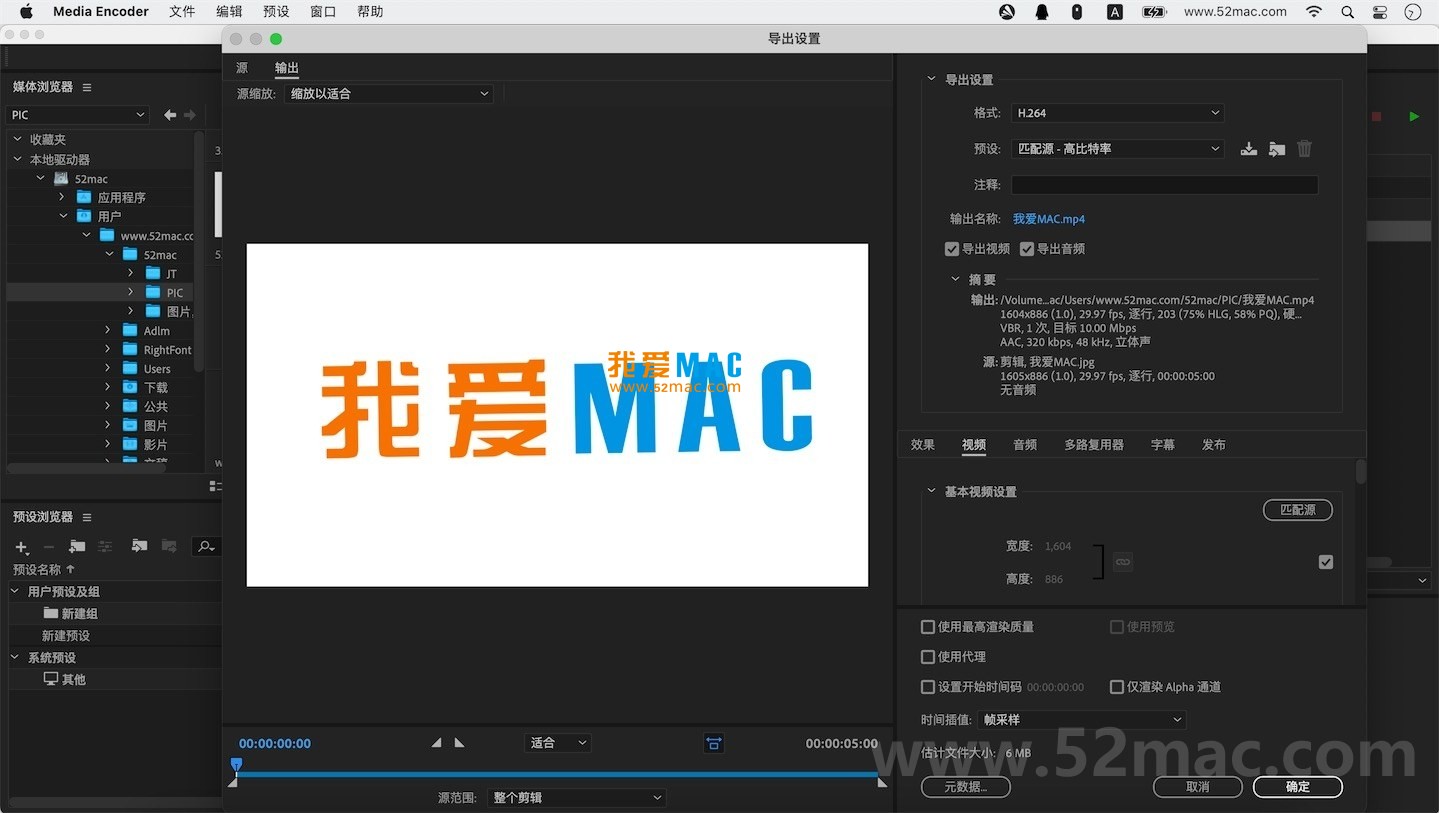The height and width of the screenshot is (813, 1439).
Task: Click the aspect ratio correction toggle icon
Action: point(713,743)
